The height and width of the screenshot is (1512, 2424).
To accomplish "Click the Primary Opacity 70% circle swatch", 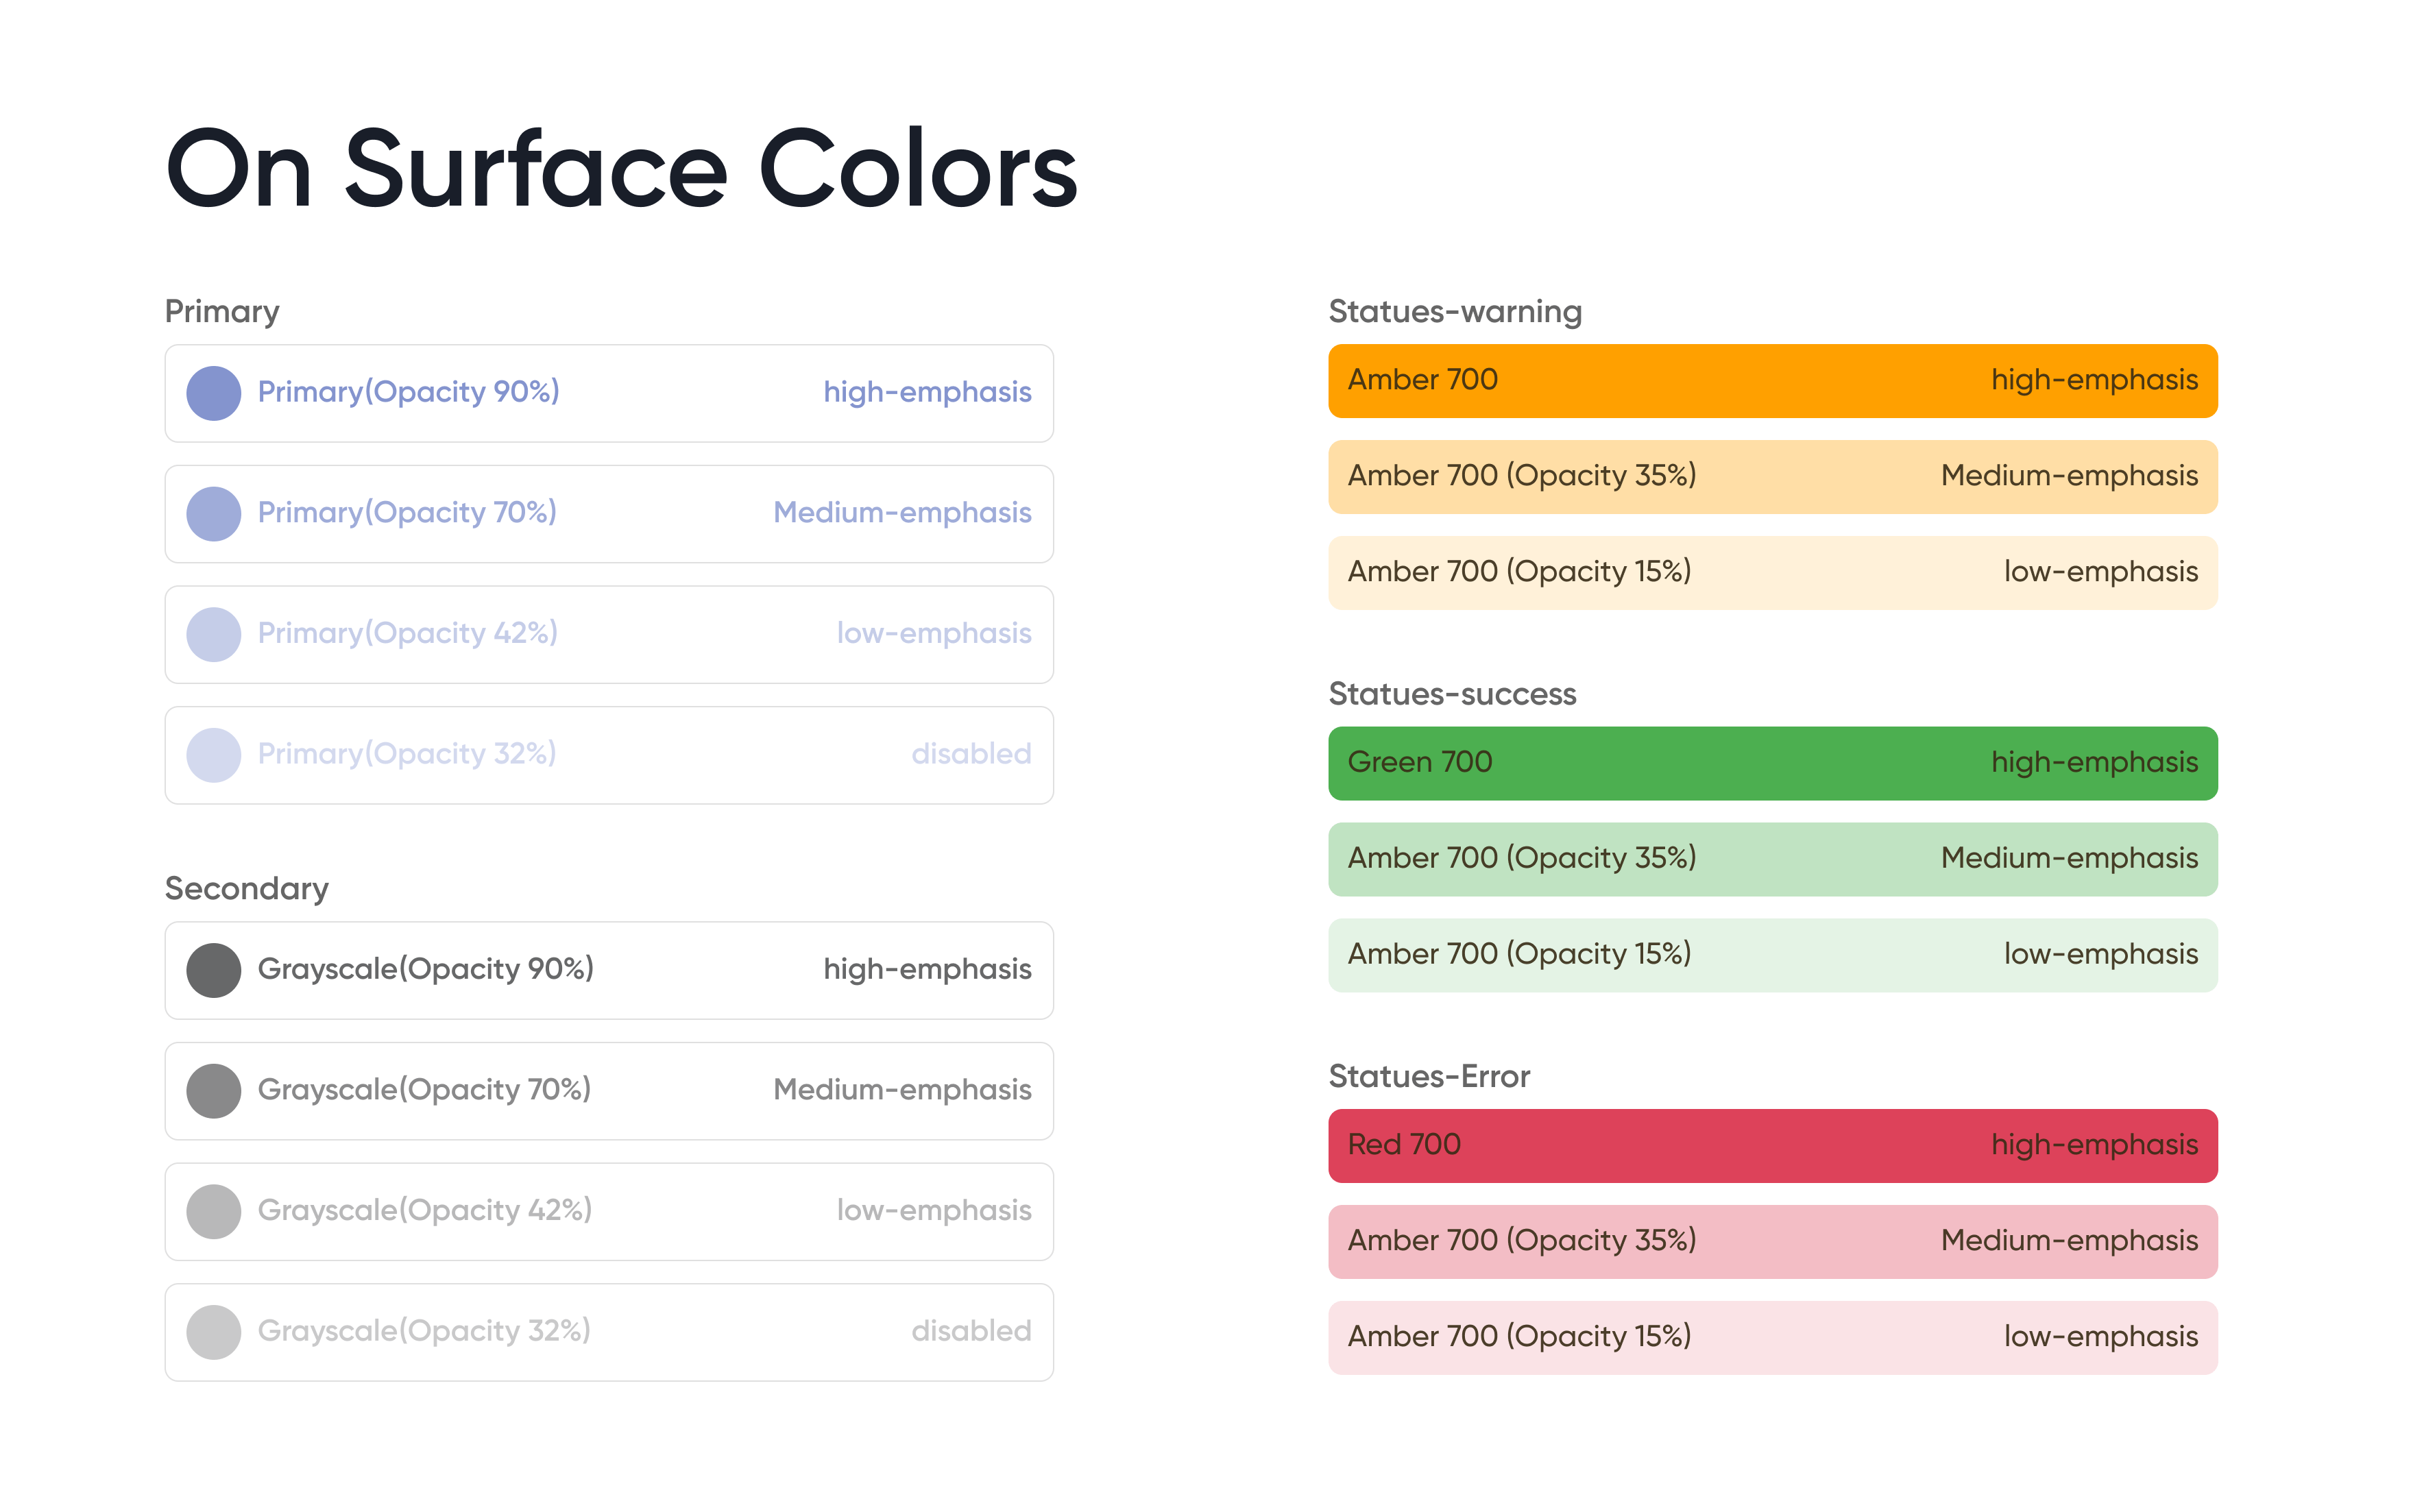I will point(213,514).
